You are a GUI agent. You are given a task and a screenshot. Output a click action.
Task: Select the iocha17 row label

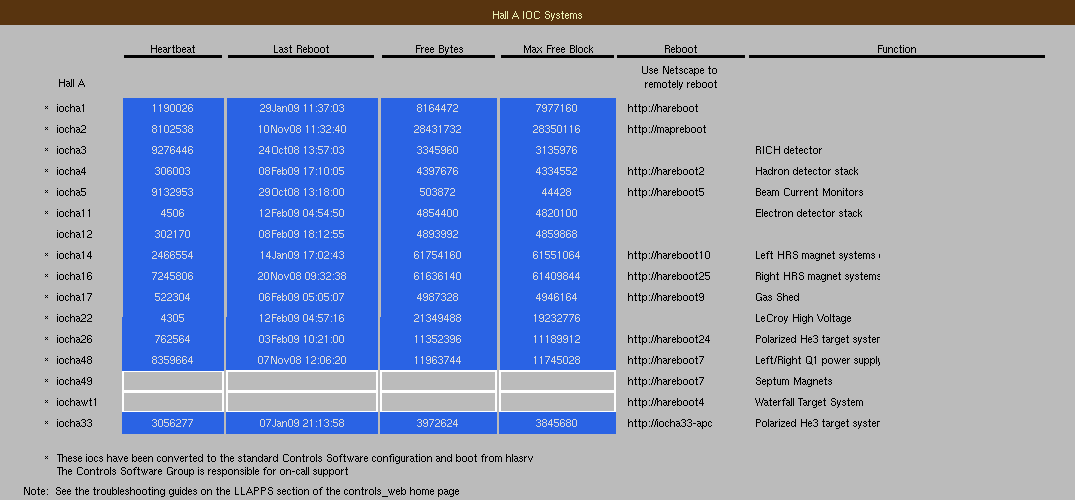[74, 297]
